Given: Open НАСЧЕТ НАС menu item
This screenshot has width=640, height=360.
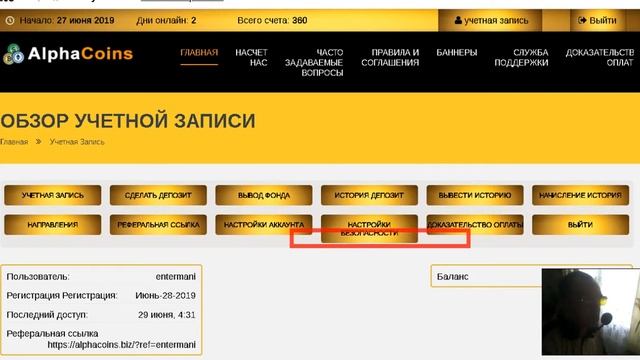Looking at the screenshot, I should 251,58.
